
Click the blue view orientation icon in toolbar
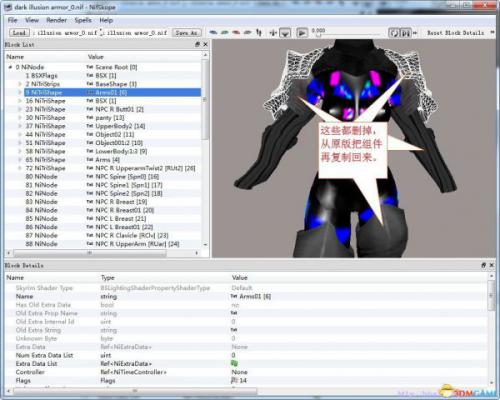tap(213, 32)
